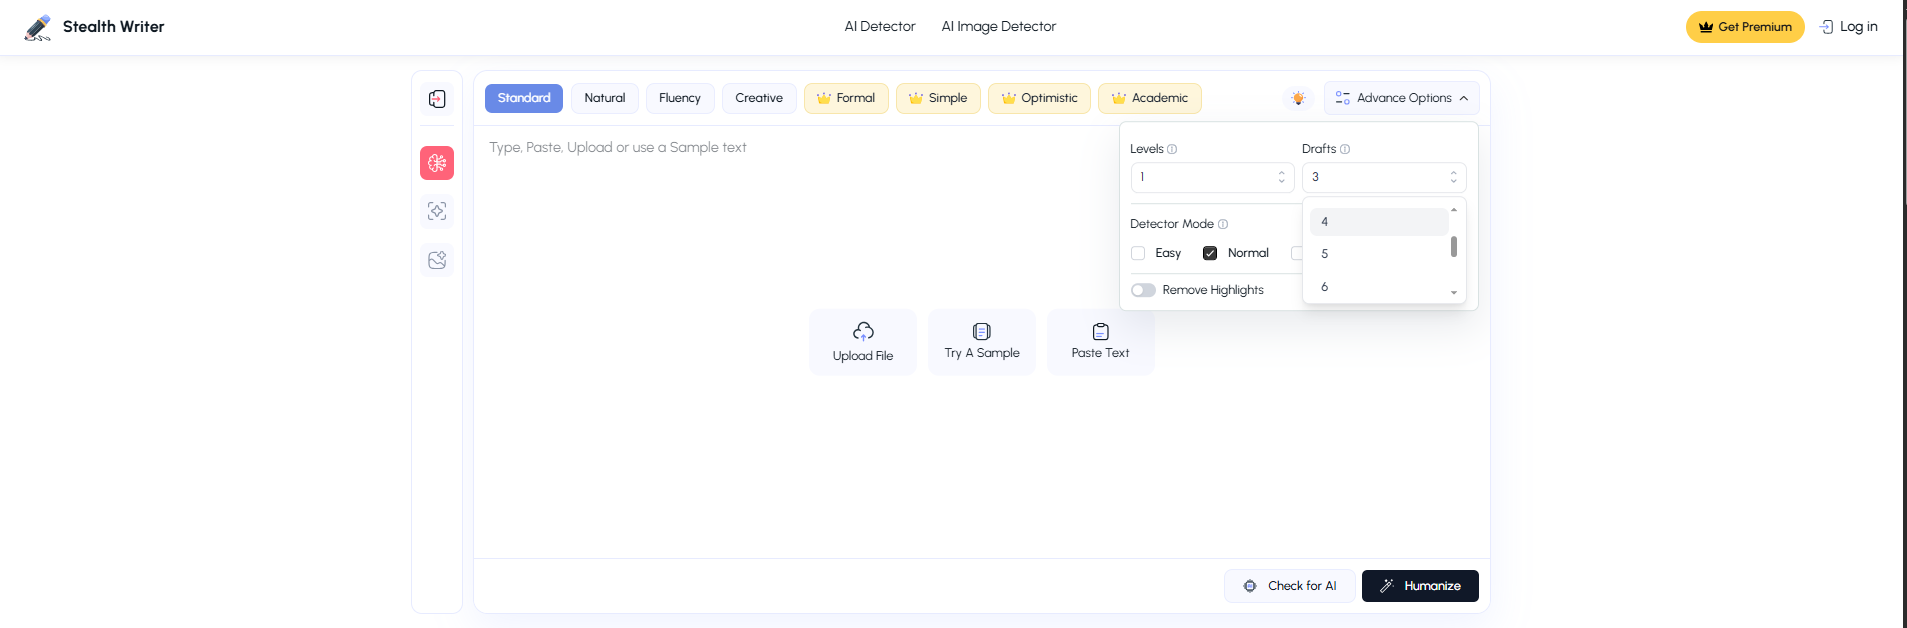
Task: Open the AI scan detector sidebar icon
Action: click(x=437, y=211)
